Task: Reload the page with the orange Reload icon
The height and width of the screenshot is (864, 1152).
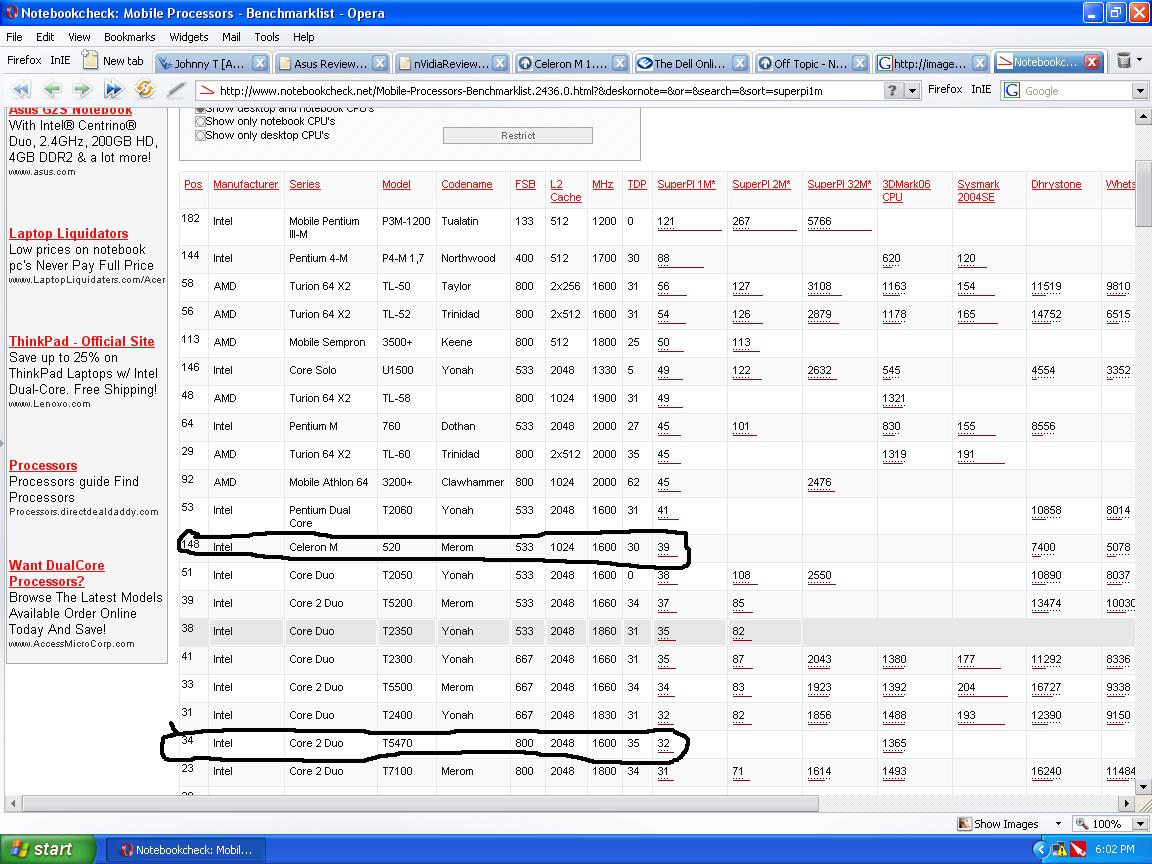Action: point(145,90)
